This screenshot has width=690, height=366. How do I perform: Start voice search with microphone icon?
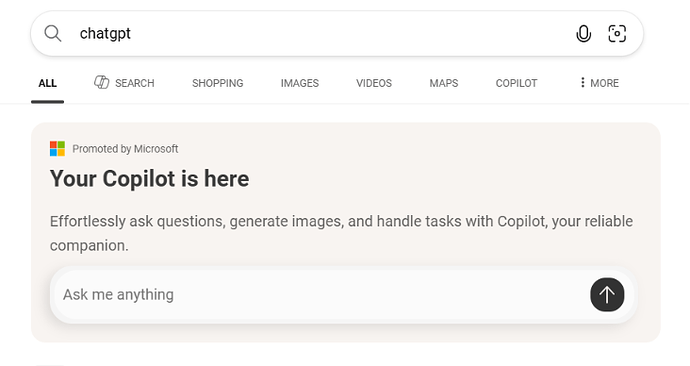click(x=584, y=33)
